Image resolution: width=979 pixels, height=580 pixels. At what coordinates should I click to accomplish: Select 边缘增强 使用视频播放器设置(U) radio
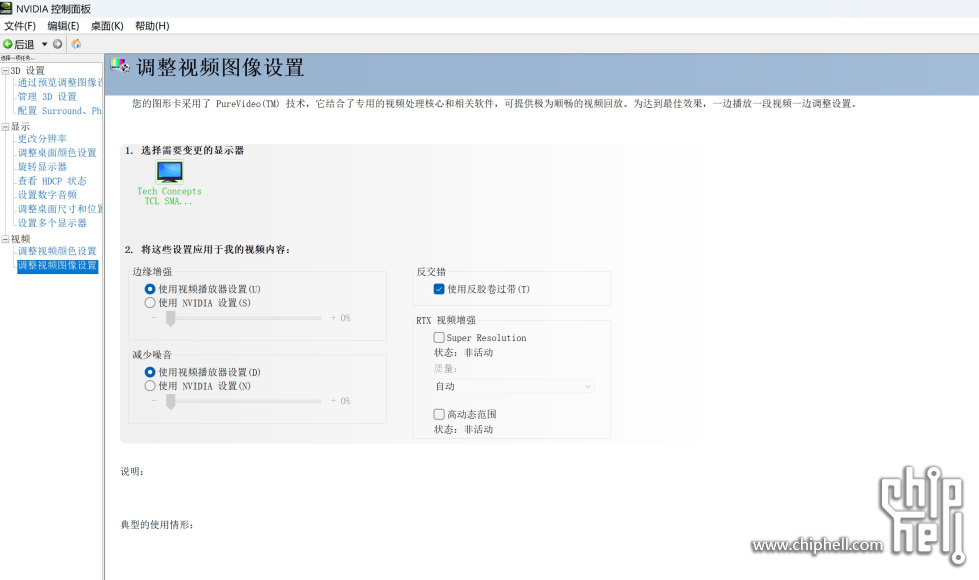coord(150,289)
